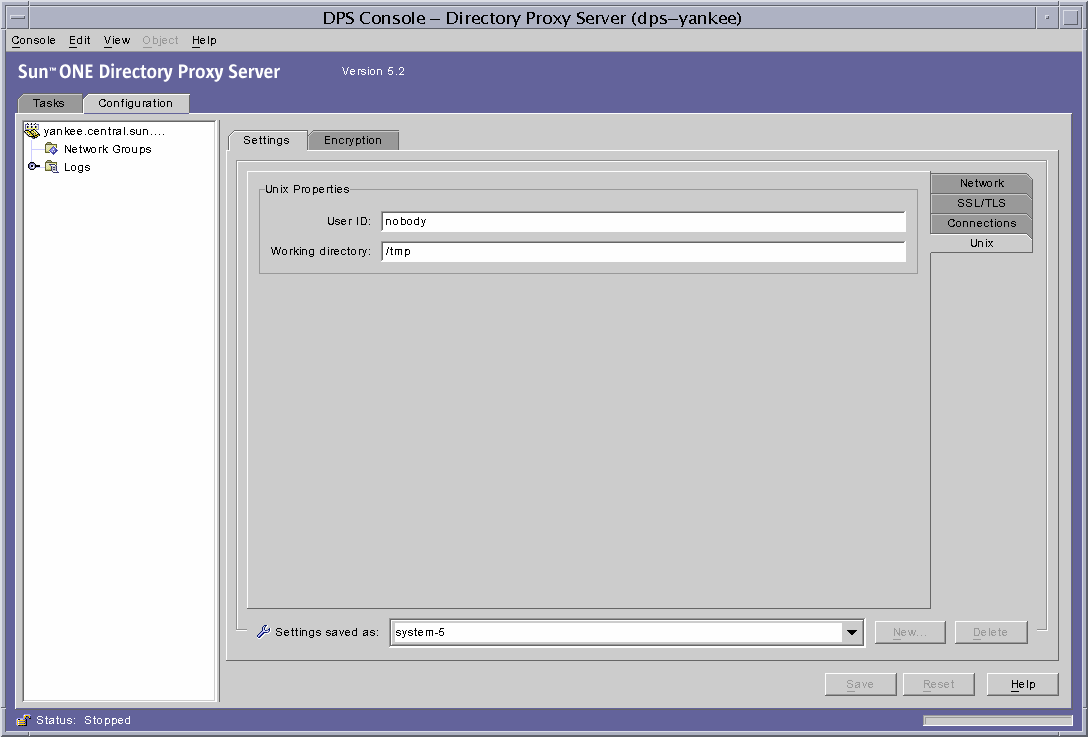Click the server icon beside yankee.central.sun
Image resolution: width=1088 pixels, height=737 pixels.
32,130
